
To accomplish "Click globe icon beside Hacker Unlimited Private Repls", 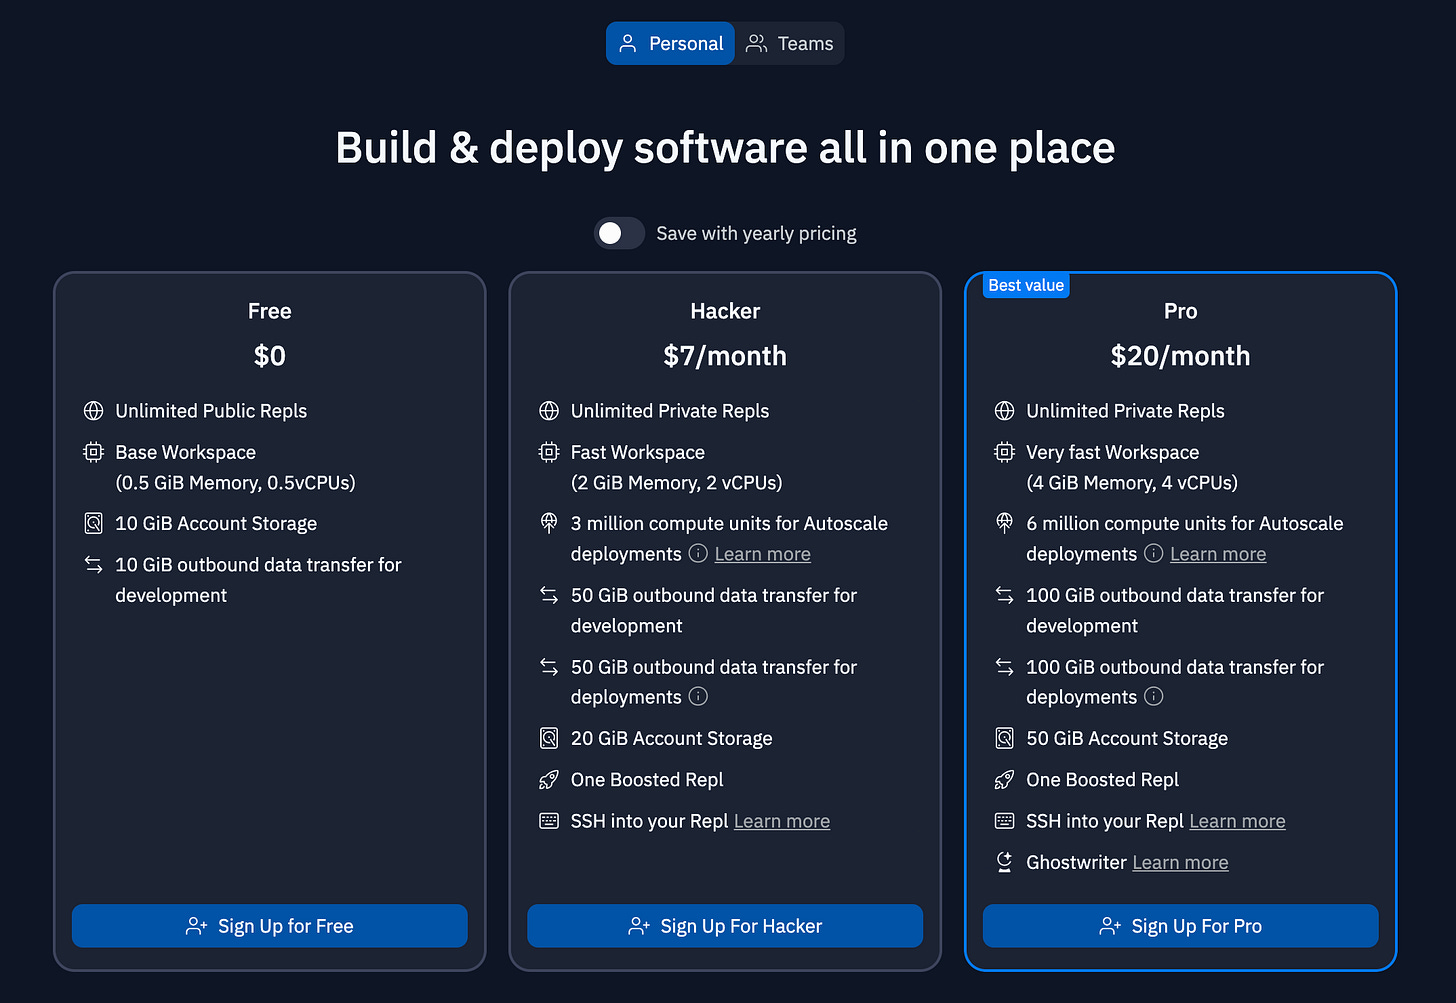I will pyautogui.click(x=549, y=411).
